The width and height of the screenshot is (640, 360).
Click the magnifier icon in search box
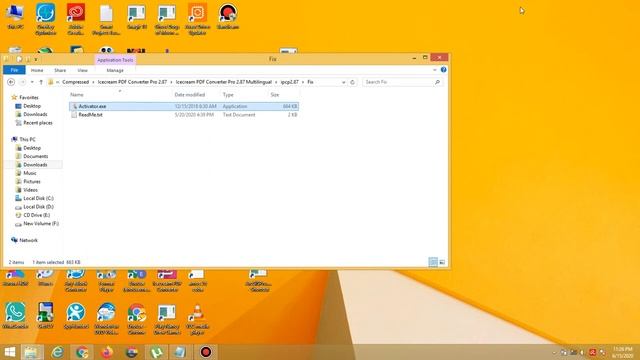pyautogui.click(x=438, y=82)
